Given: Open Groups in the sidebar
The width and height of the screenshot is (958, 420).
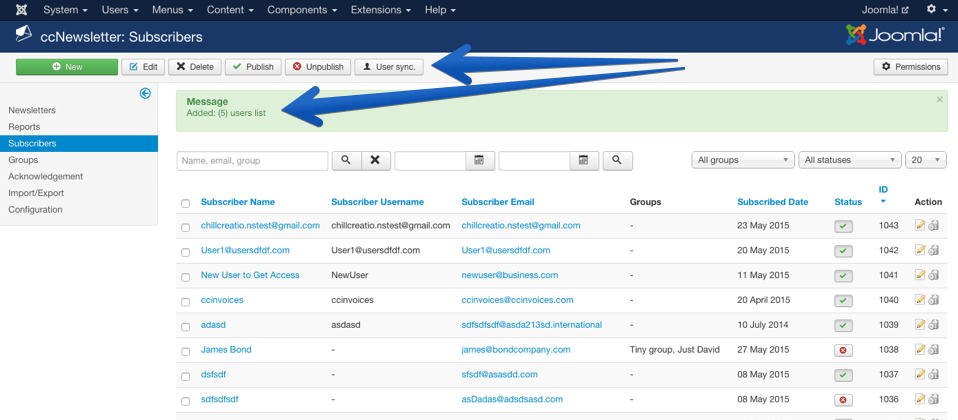Looking at the screenshot, I should (23, 160).
